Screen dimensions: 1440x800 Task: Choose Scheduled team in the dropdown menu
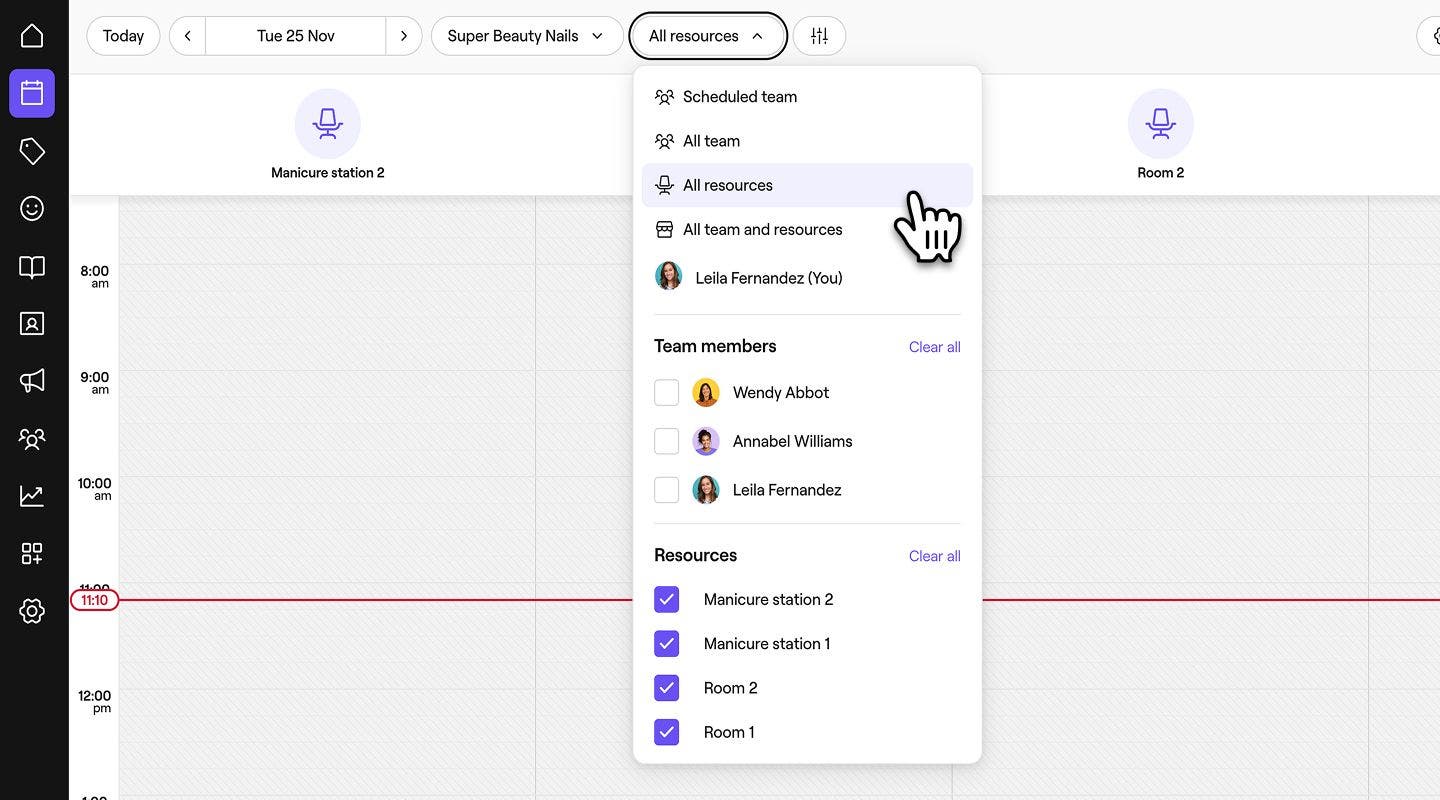[x=739, y=96]
